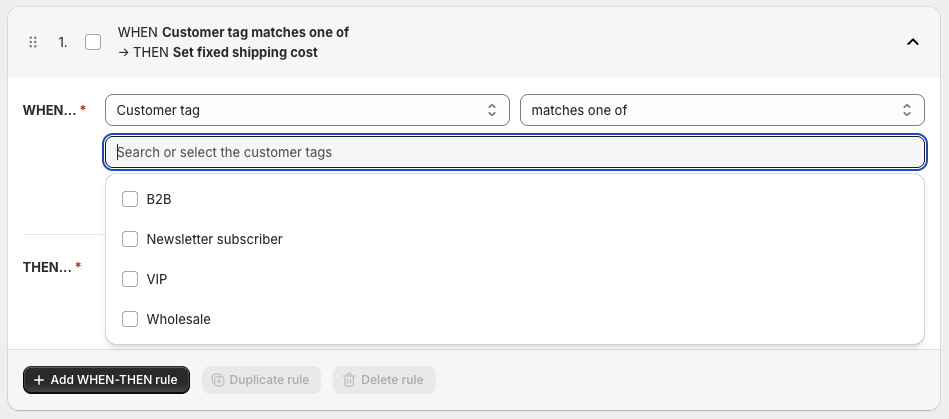Image resolution: width=949 pixels, height=419 pixels.
Task: Collapse rule 1 with the chevron arrow
Action: (x=912, y=42)
